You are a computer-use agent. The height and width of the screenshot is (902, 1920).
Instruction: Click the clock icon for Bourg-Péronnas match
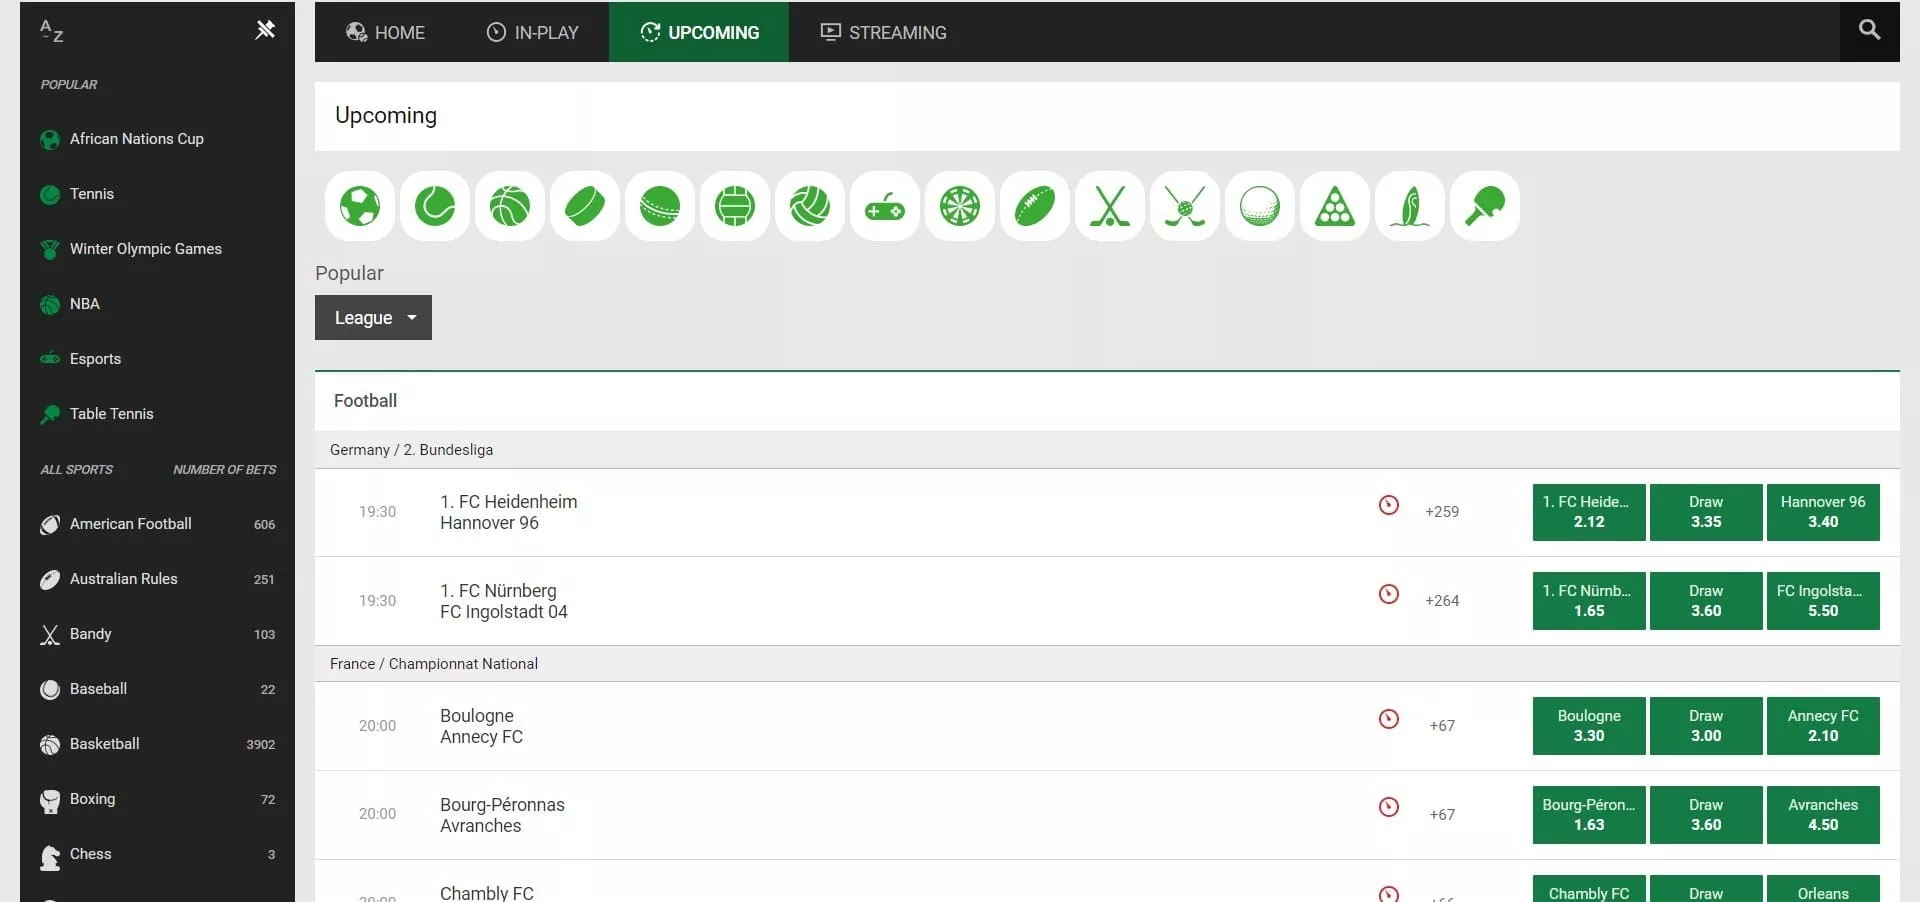tap(1389, 807)
